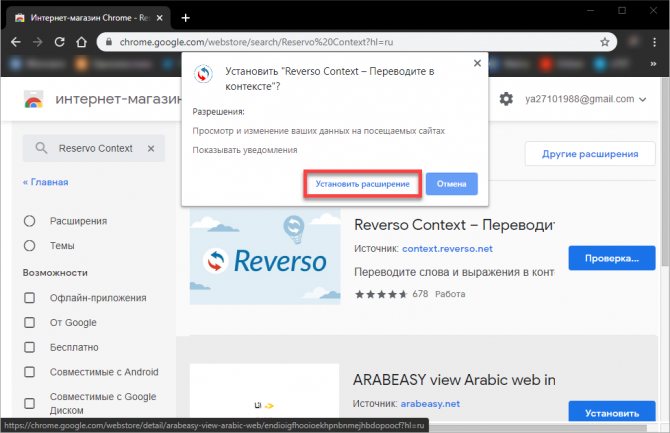Close the Chrome Web Store tab
670x433 pixels.
click(159, 18)
